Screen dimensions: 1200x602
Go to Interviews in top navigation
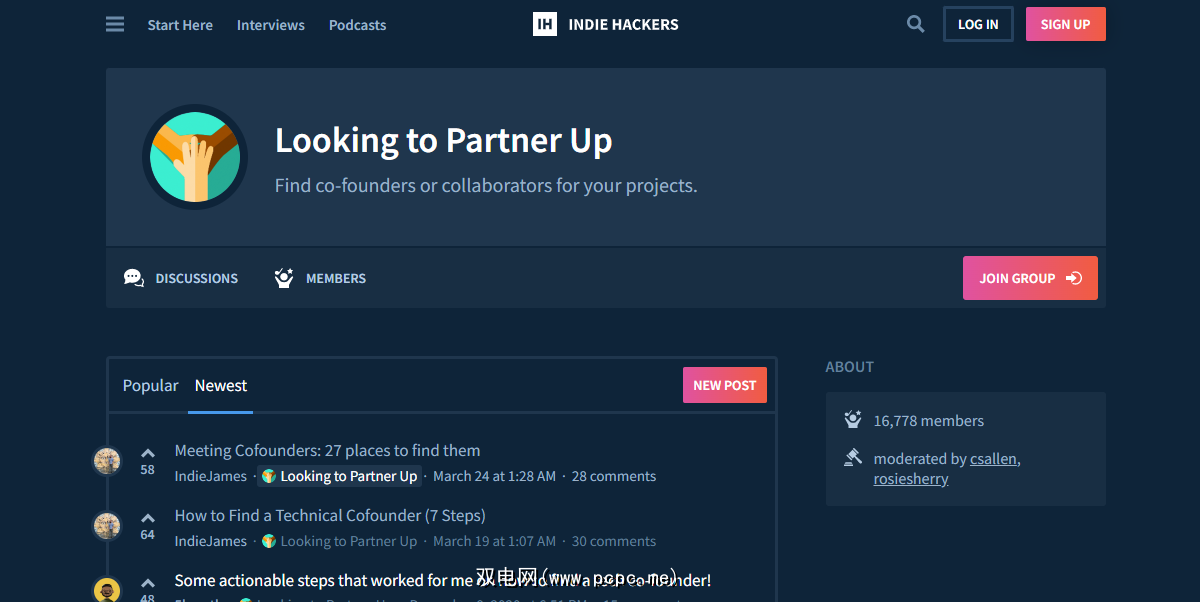pos(271,25)
